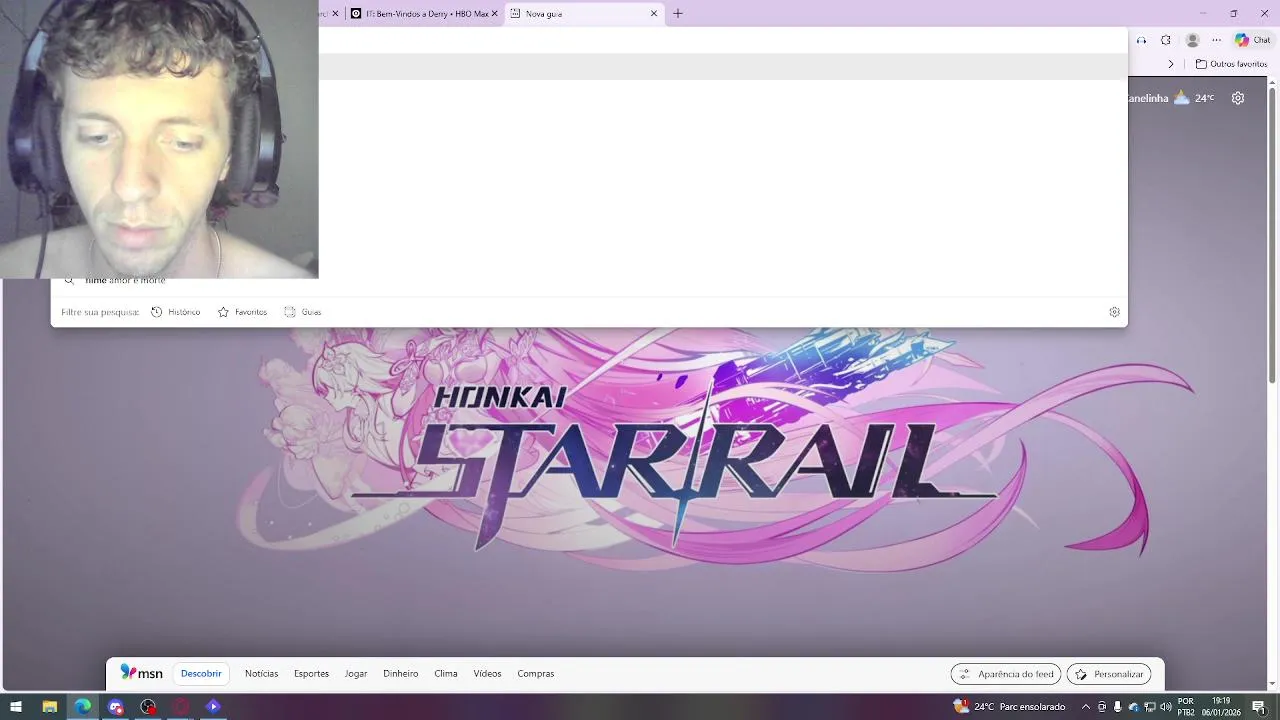Open the Chrome taskbar icon with badge
Screen dimensions: 1280x720
116,706
